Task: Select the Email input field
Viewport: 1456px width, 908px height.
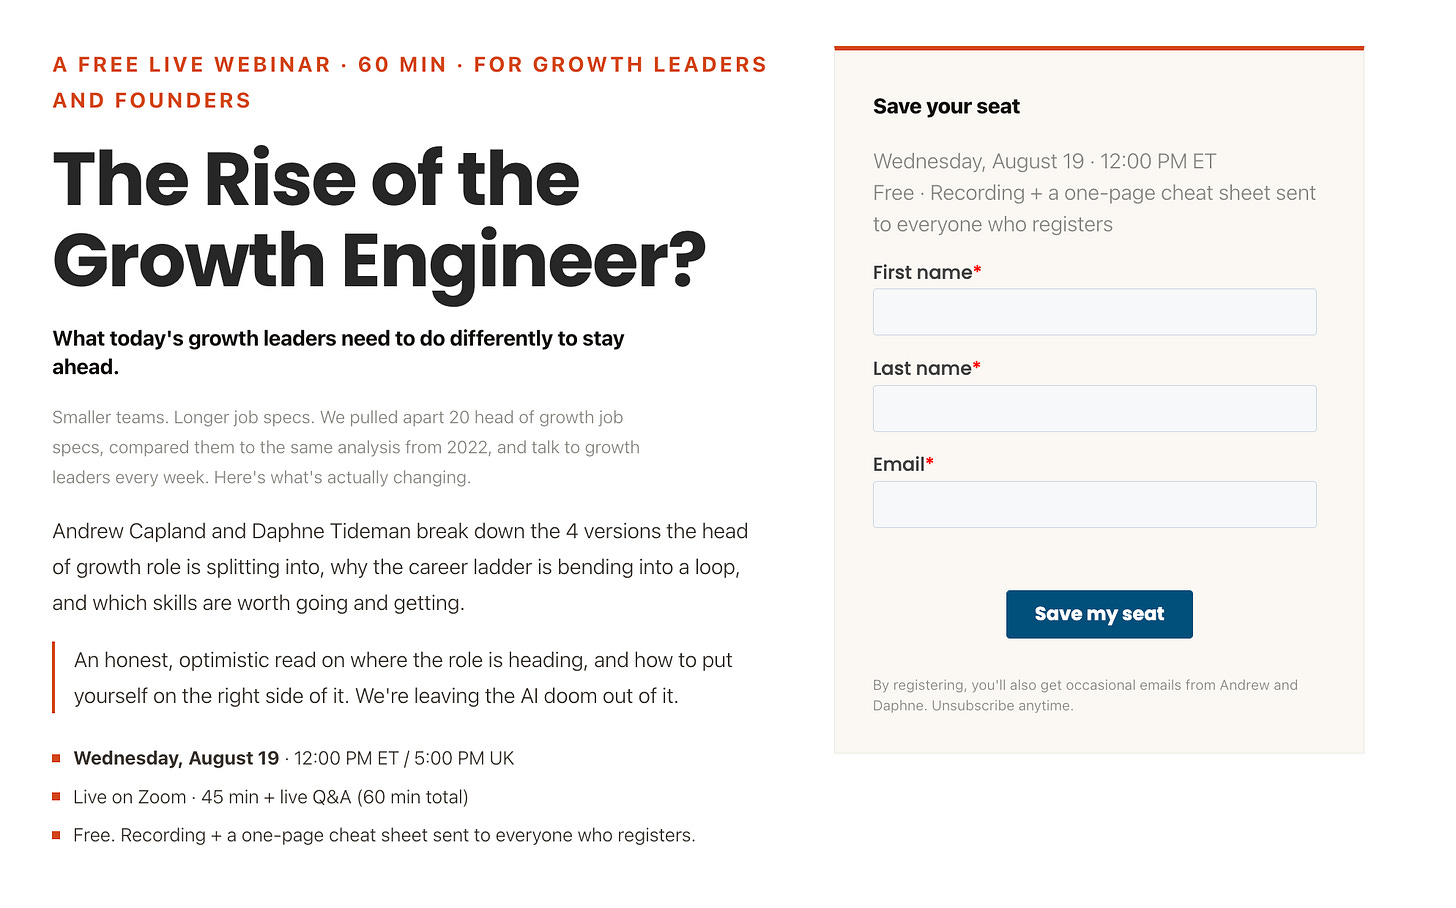Action: coord(1094,504)
